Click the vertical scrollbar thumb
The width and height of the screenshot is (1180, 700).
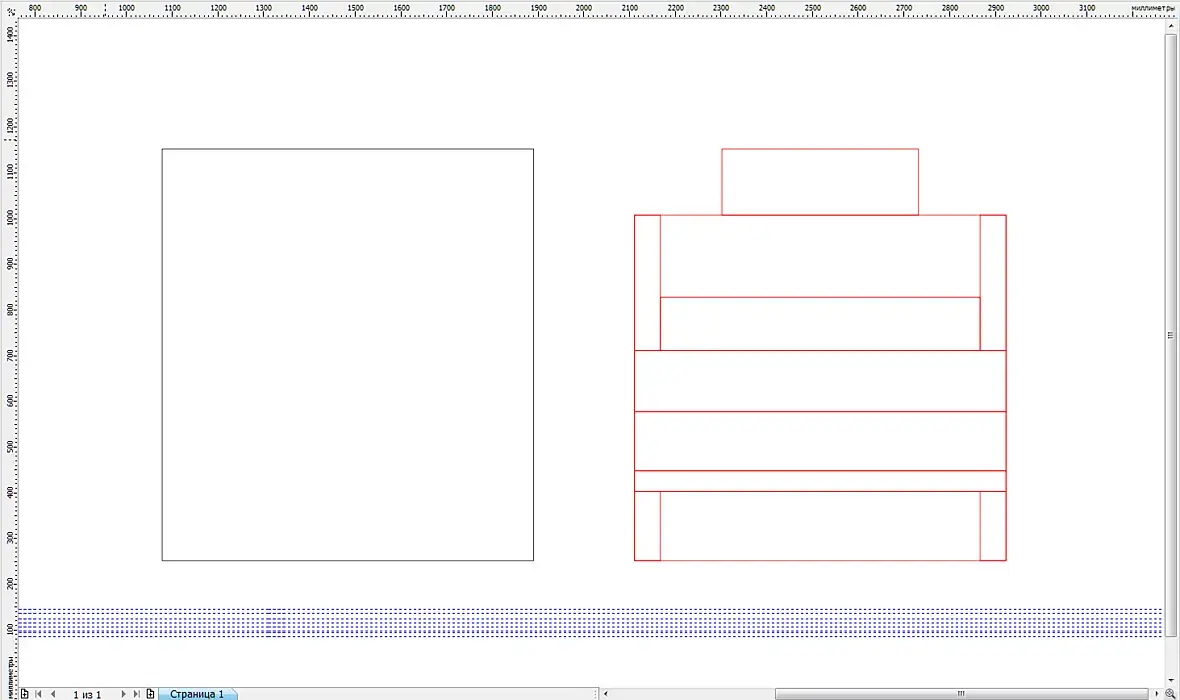pyautogui.click(x=1170, y=335)
